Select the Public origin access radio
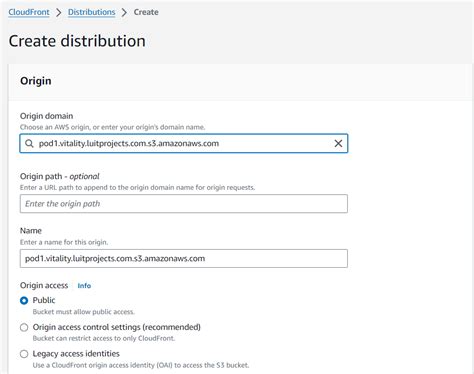Screen dimensions: 474x374 [24, 301]
